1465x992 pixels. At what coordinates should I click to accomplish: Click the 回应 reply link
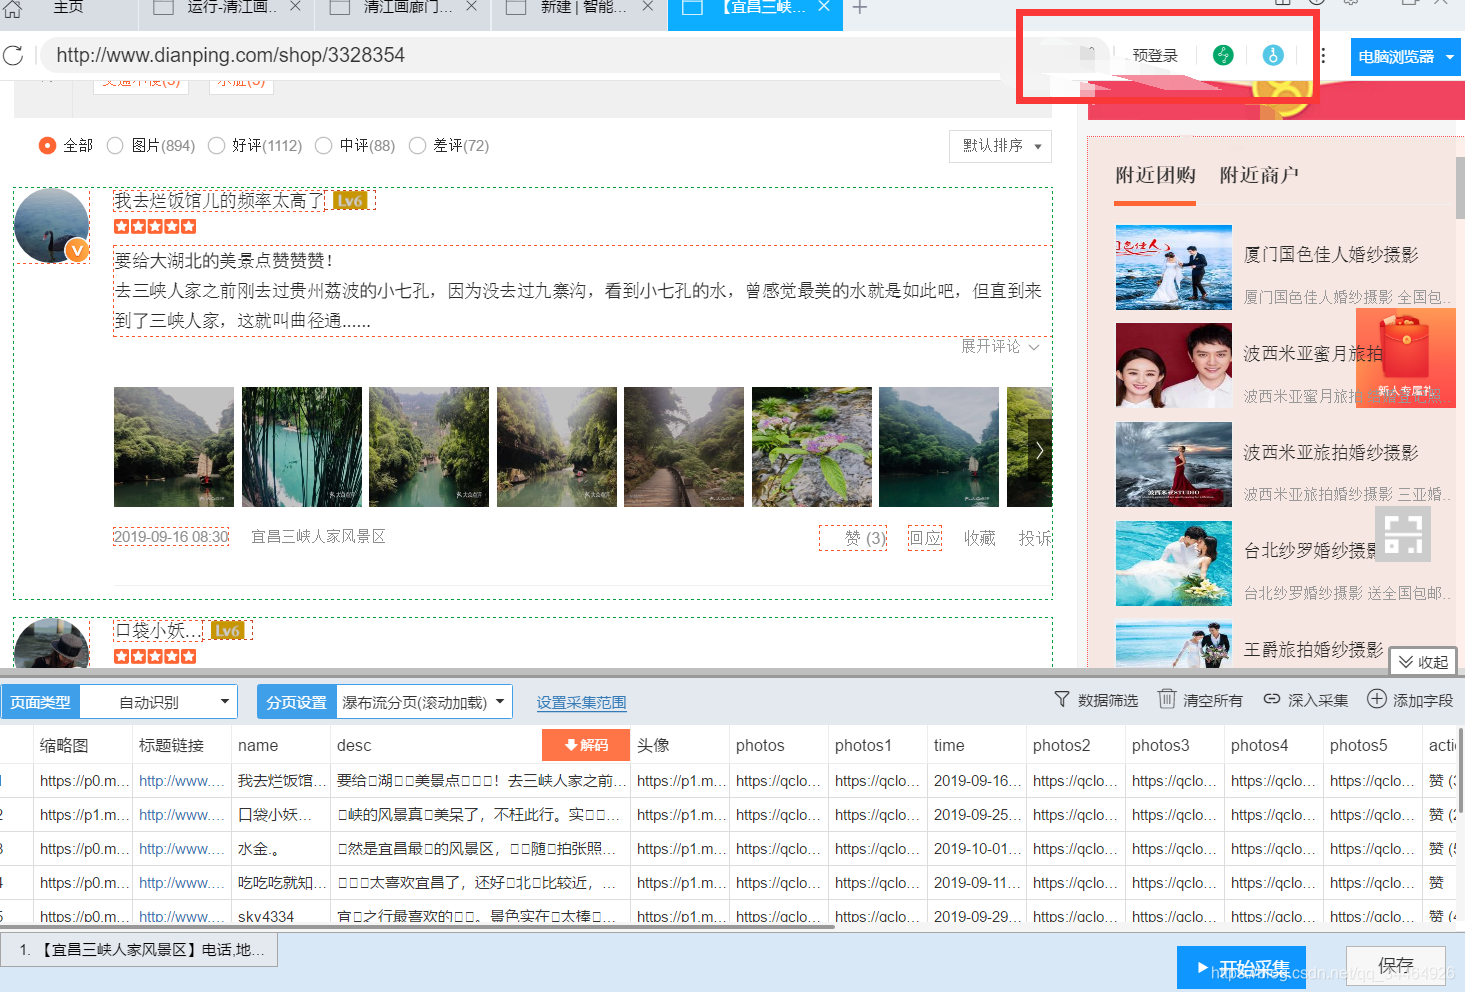[x=925, y=538]
